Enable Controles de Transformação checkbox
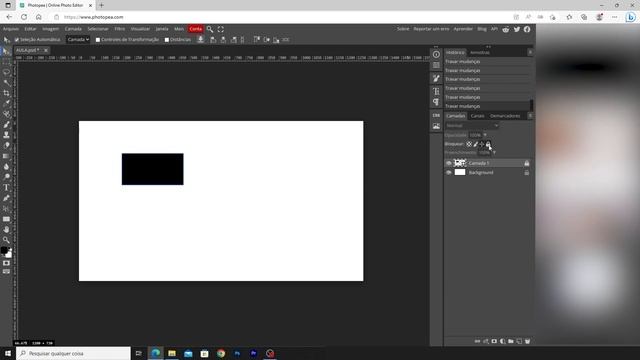The image size is (640, 360). point(98,40)
